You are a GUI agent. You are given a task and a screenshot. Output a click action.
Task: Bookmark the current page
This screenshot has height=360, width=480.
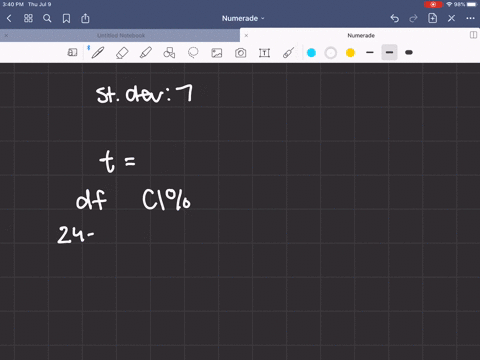pos(66,18)
